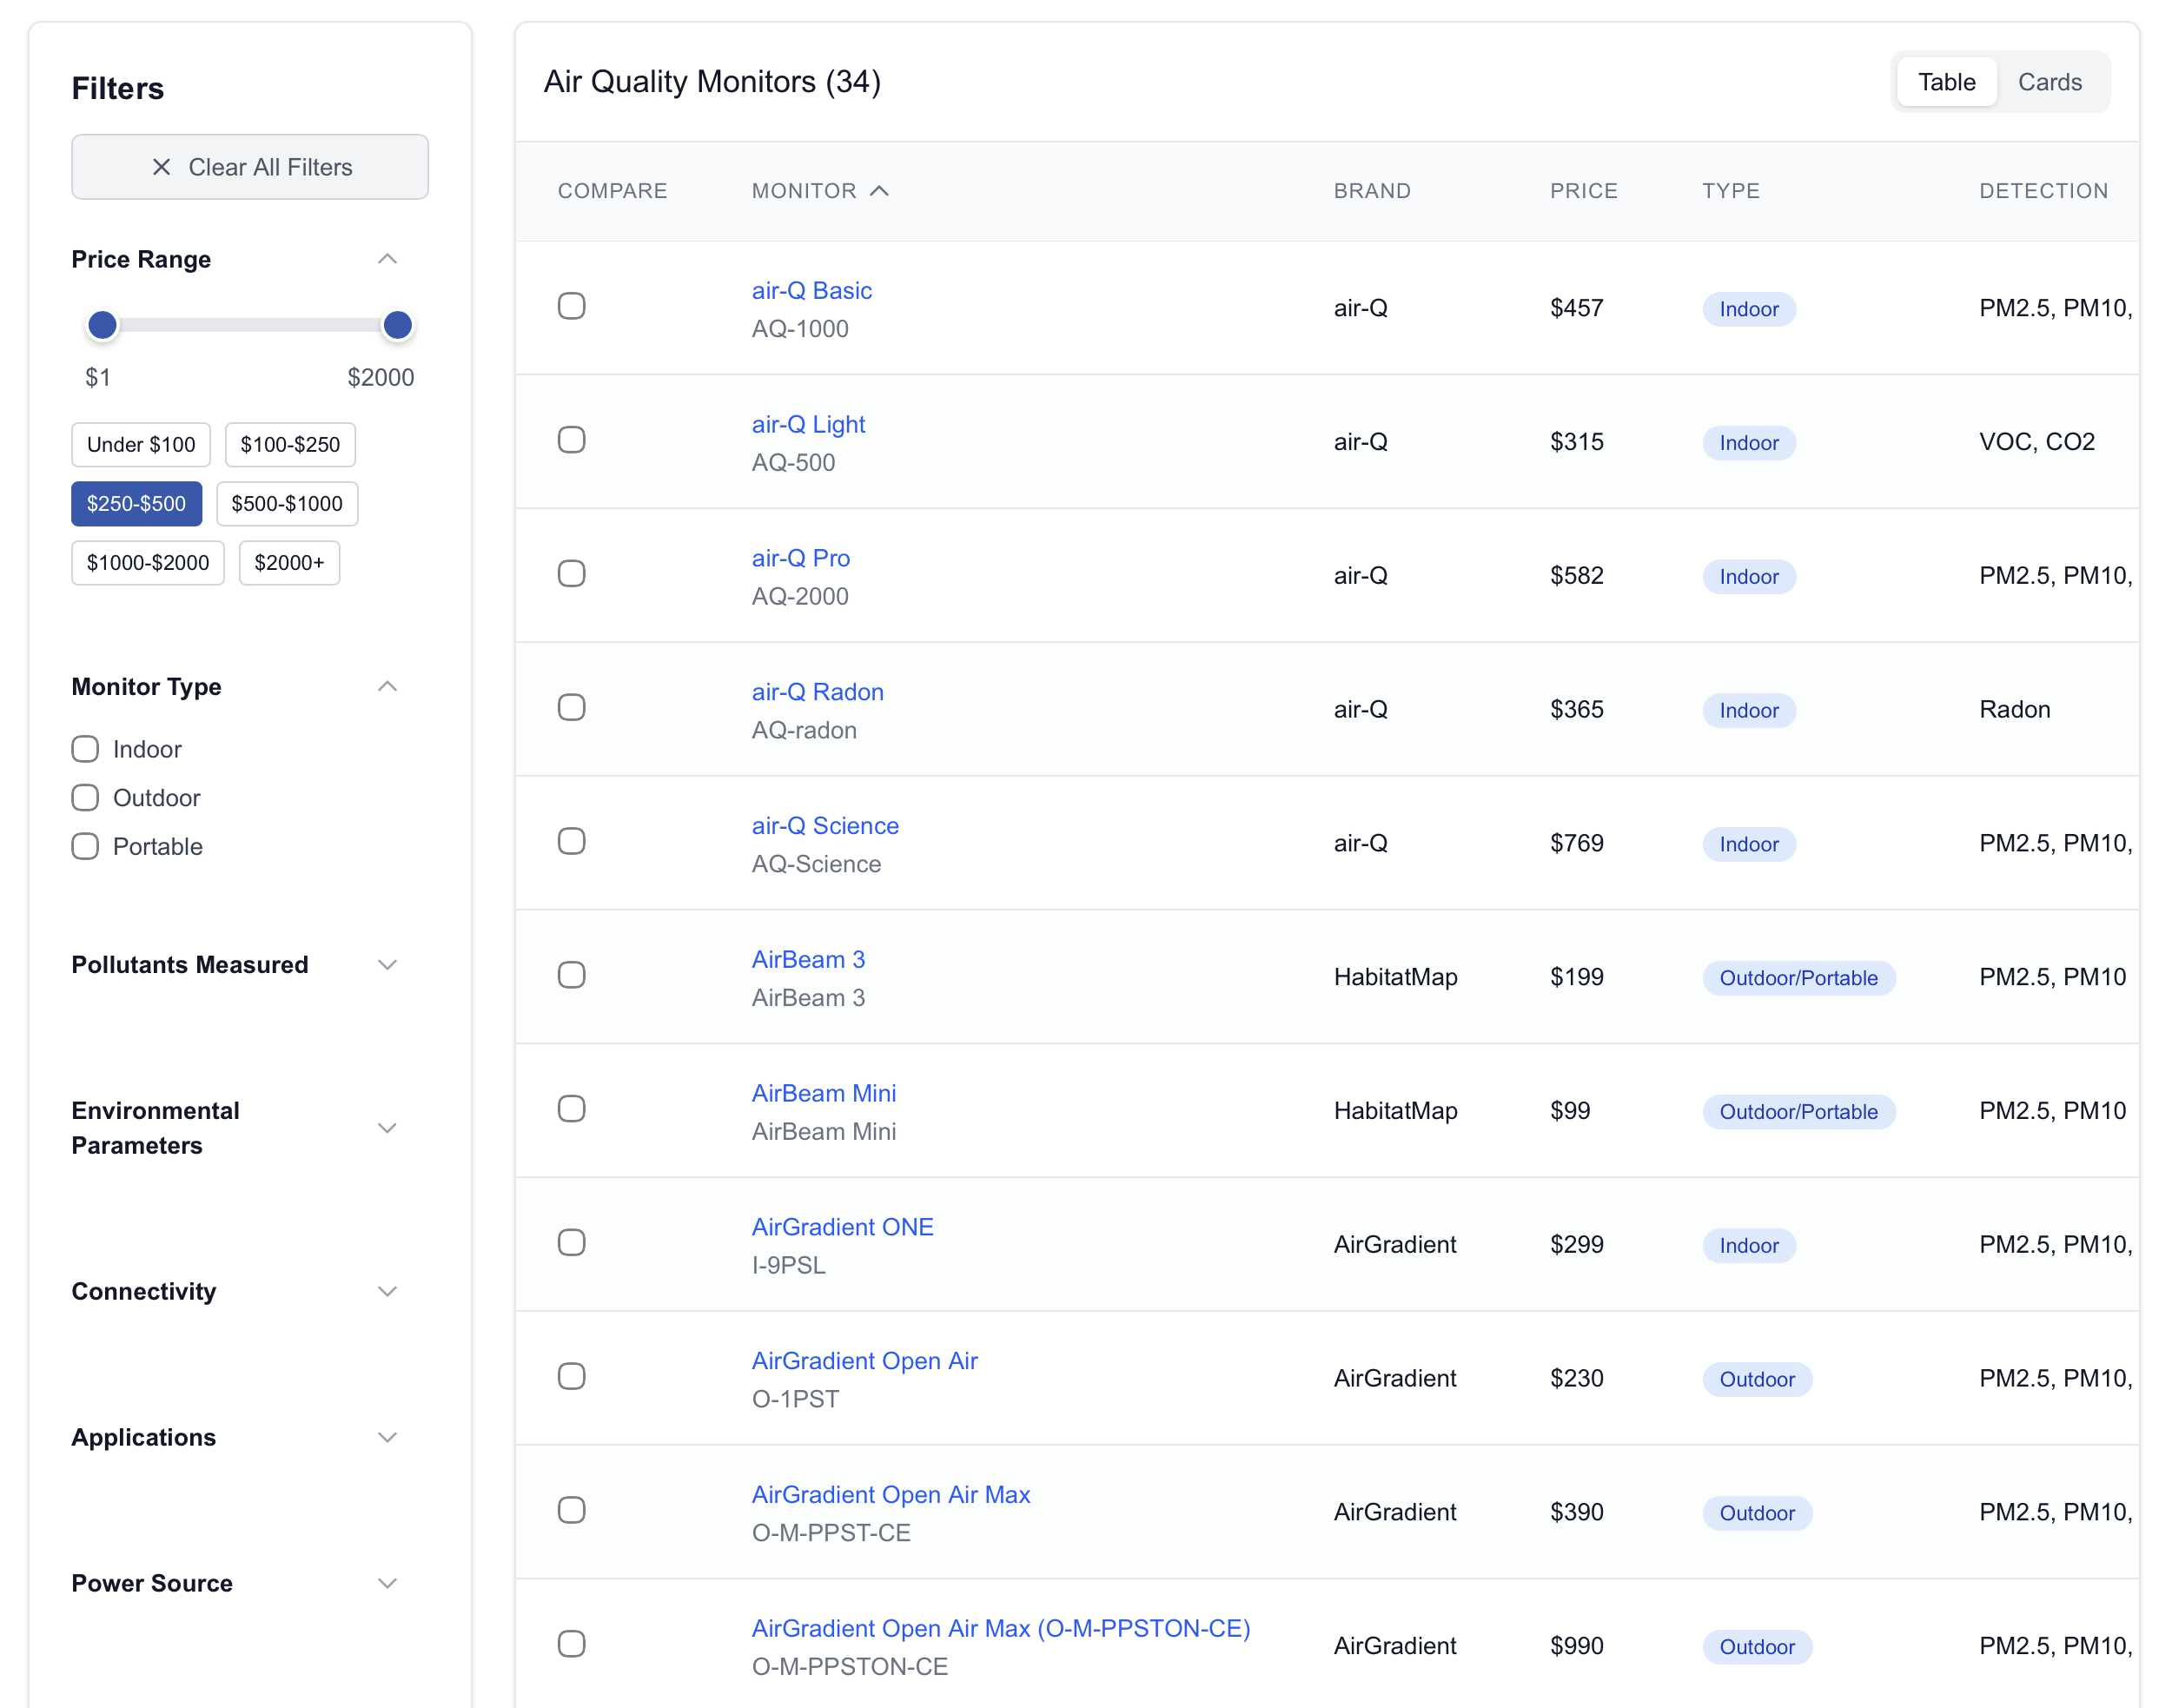Select compare checkbox for AirGradient ONE

(x=571, y=1243)
